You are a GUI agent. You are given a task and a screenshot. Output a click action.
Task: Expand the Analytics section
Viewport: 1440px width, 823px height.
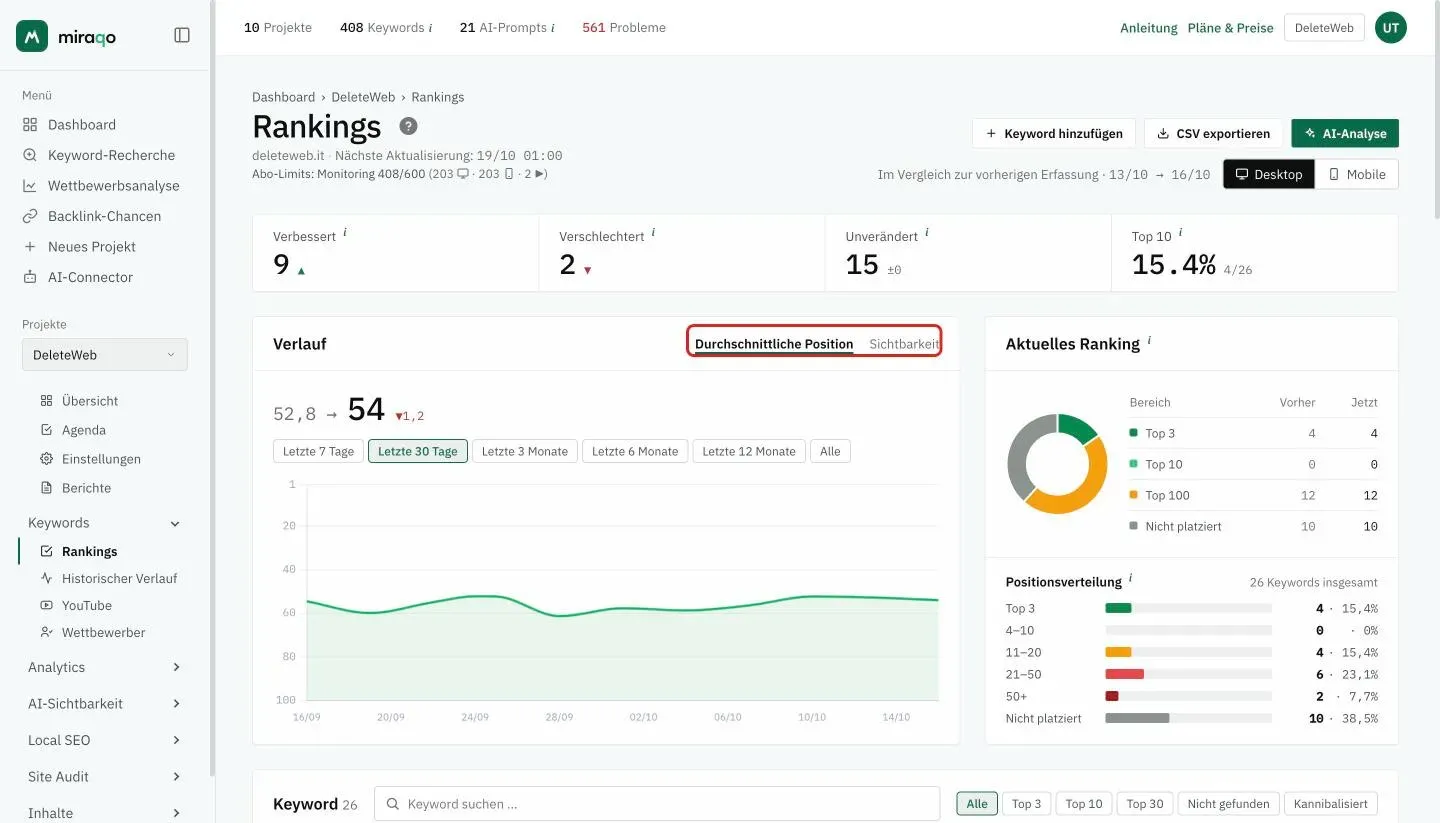coord(176,667)
